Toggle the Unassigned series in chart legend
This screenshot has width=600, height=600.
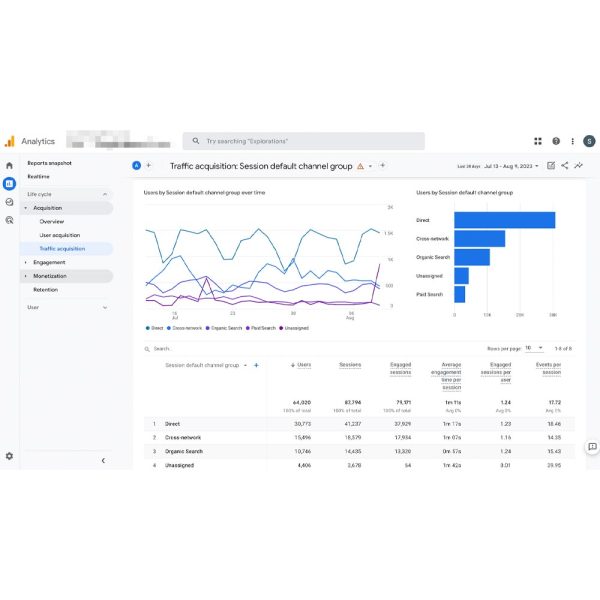[294, 328]
